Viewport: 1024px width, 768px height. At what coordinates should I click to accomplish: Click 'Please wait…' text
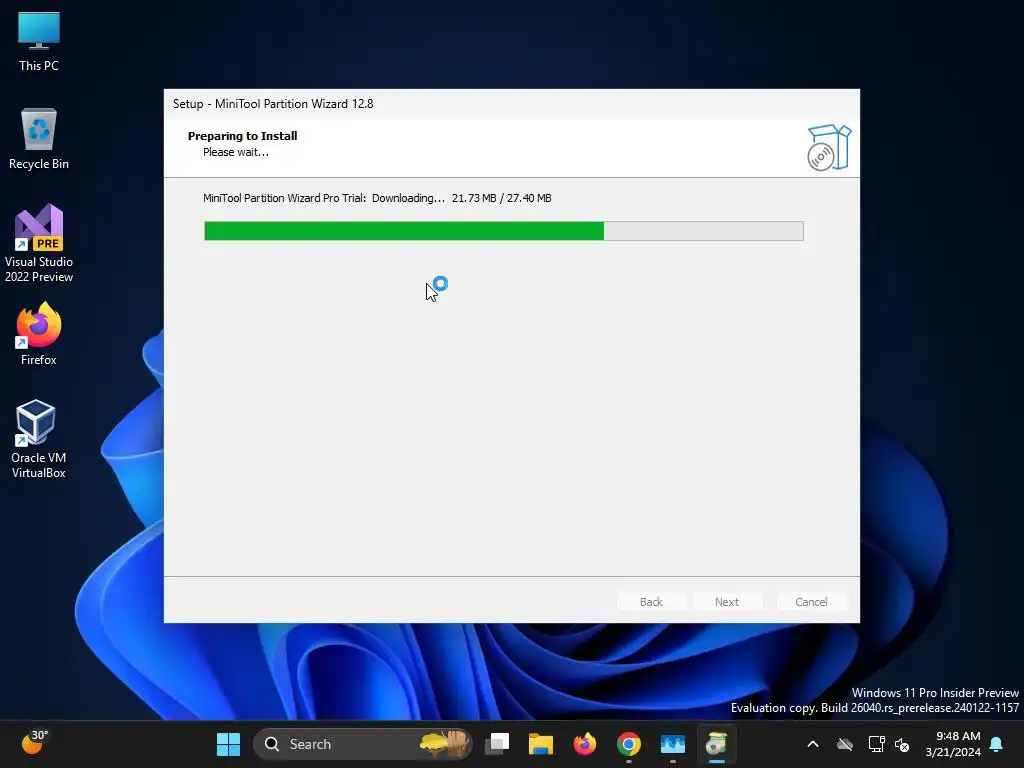click(236, 152)
